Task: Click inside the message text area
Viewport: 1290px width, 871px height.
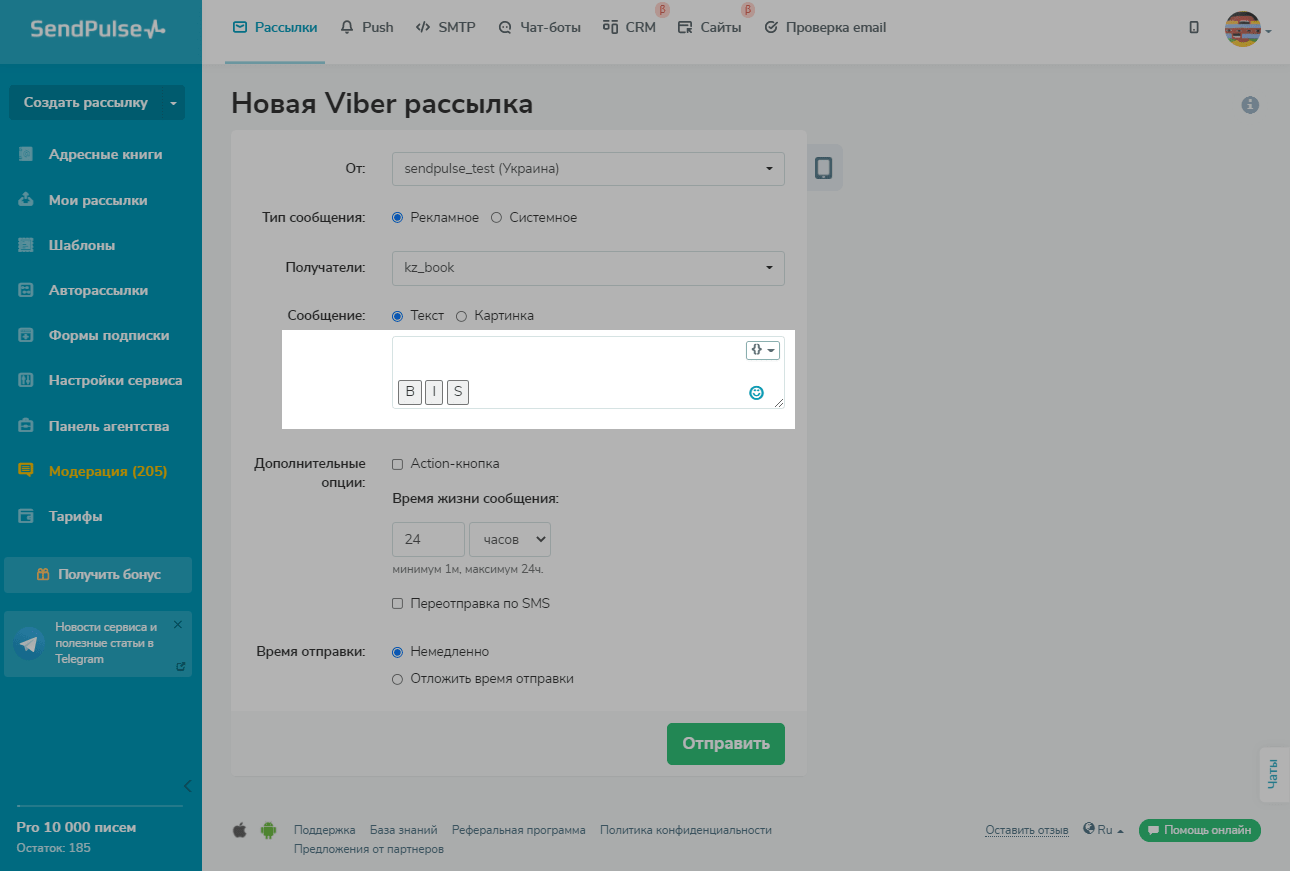Action: (x=588, y=372)
